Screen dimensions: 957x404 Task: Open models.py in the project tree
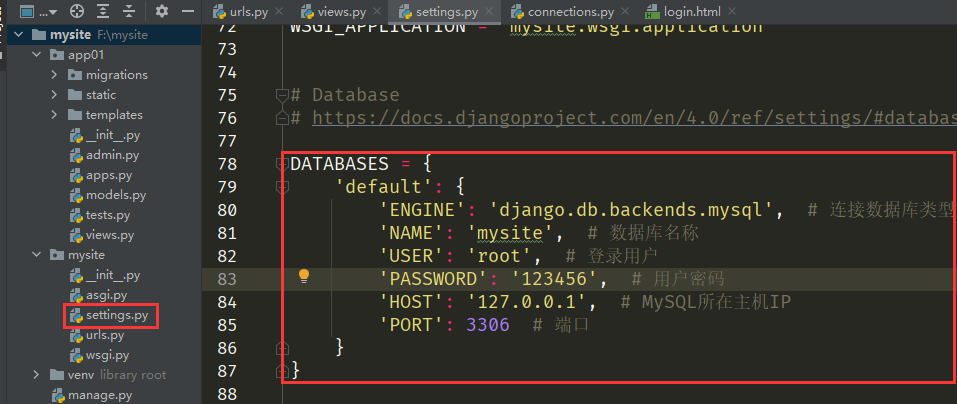pyautogui.click(x=115, y=195)
